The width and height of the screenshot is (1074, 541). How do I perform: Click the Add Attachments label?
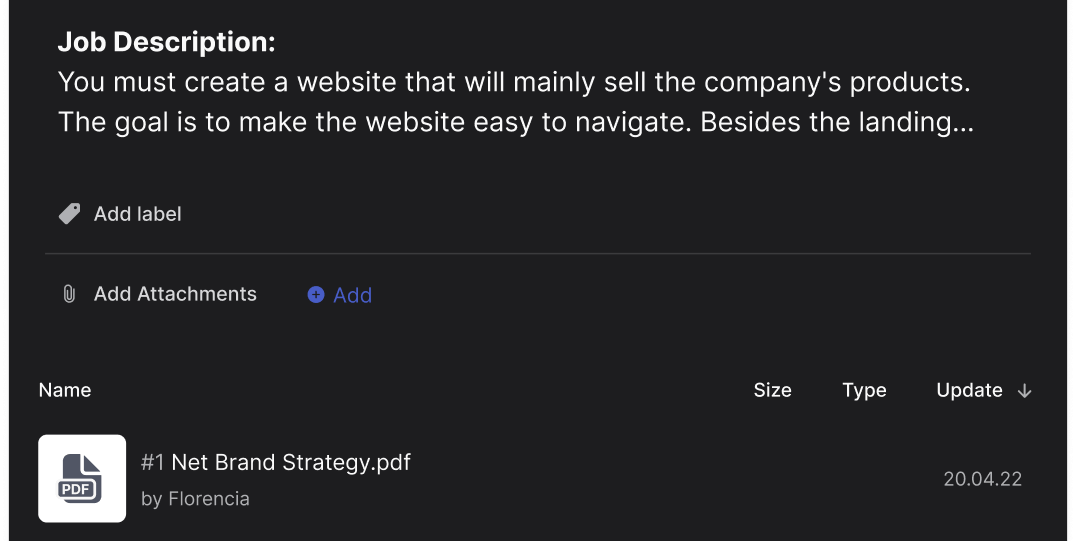coord(175,294)
